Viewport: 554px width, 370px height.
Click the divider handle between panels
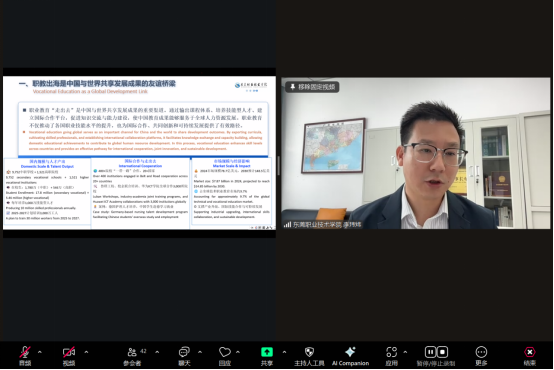click(279, 165)
